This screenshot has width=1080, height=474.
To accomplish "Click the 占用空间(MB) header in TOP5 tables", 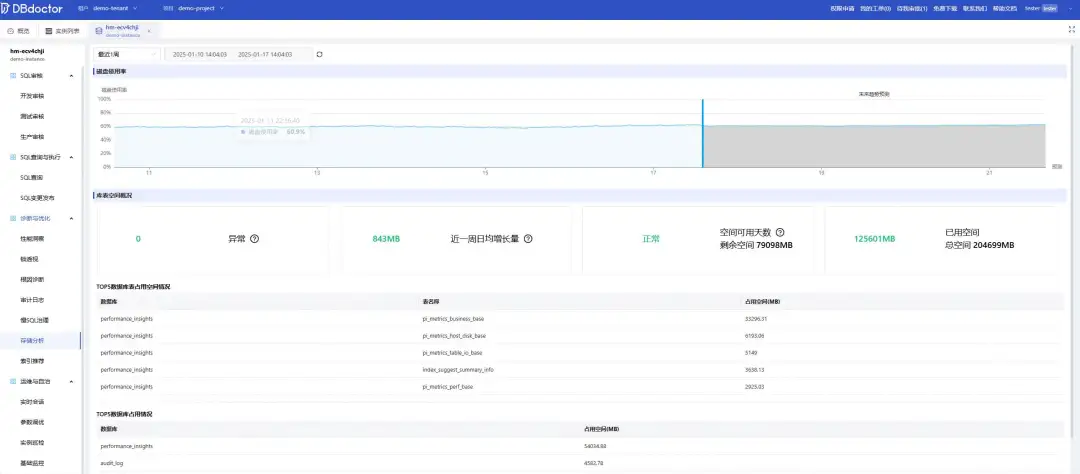I will (x=762, y=302).
